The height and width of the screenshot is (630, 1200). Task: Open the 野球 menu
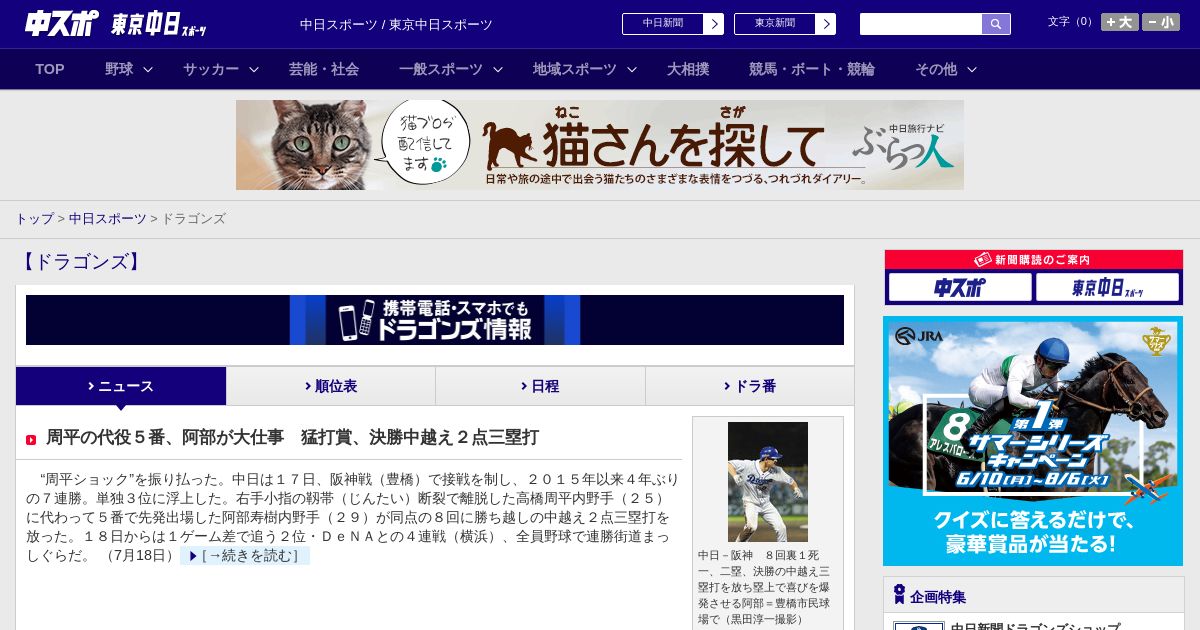pyautogui.click(x=119, y=69)
